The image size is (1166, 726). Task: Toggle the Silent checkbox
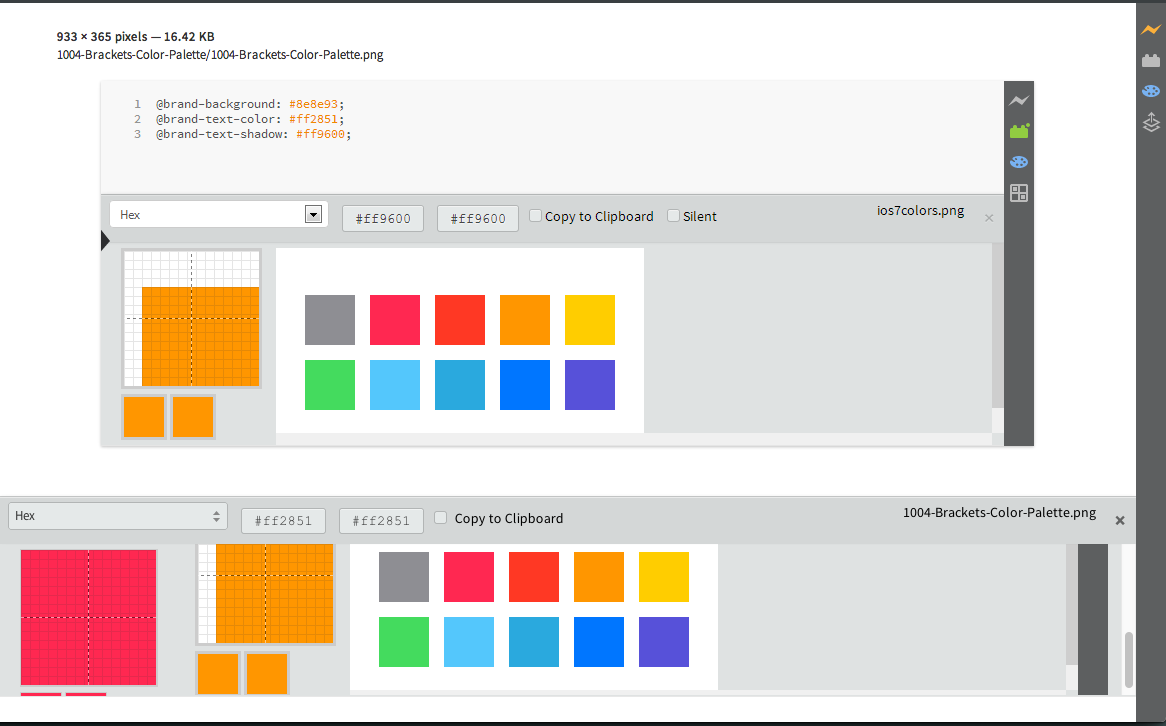[672, 214]
